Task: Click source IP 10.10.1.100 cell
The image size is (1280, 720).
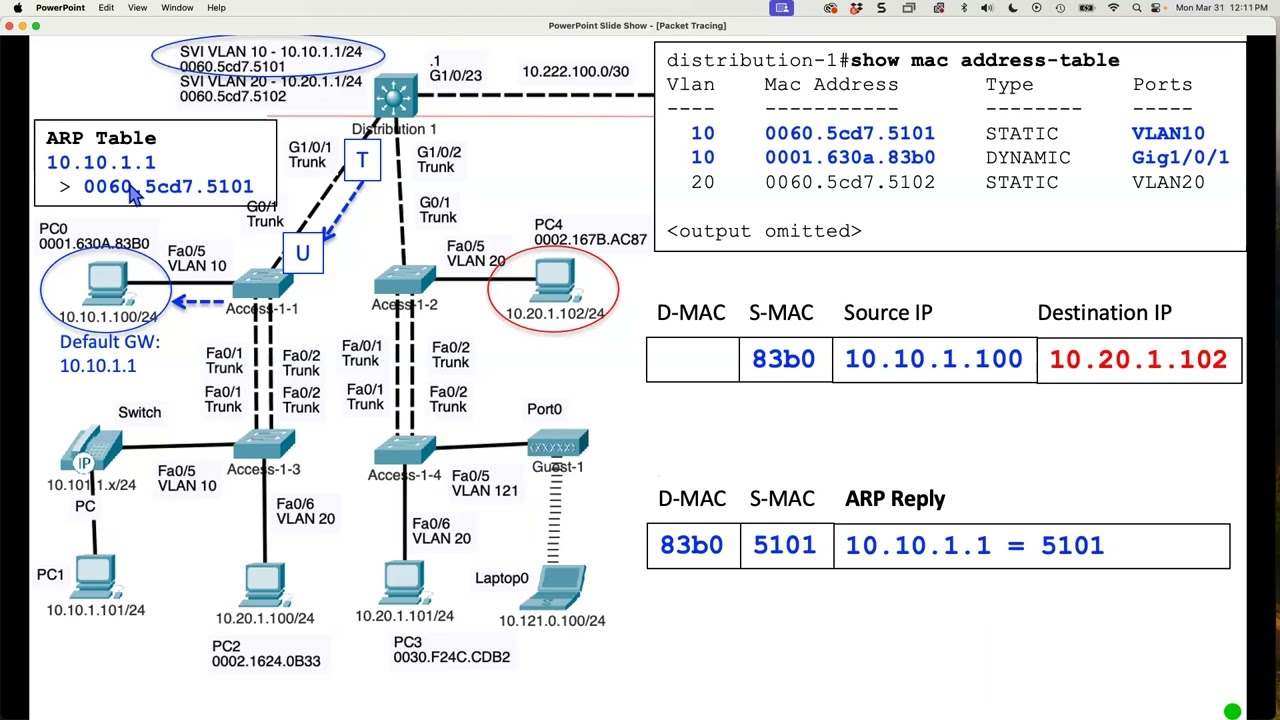Action: (934, 360)
